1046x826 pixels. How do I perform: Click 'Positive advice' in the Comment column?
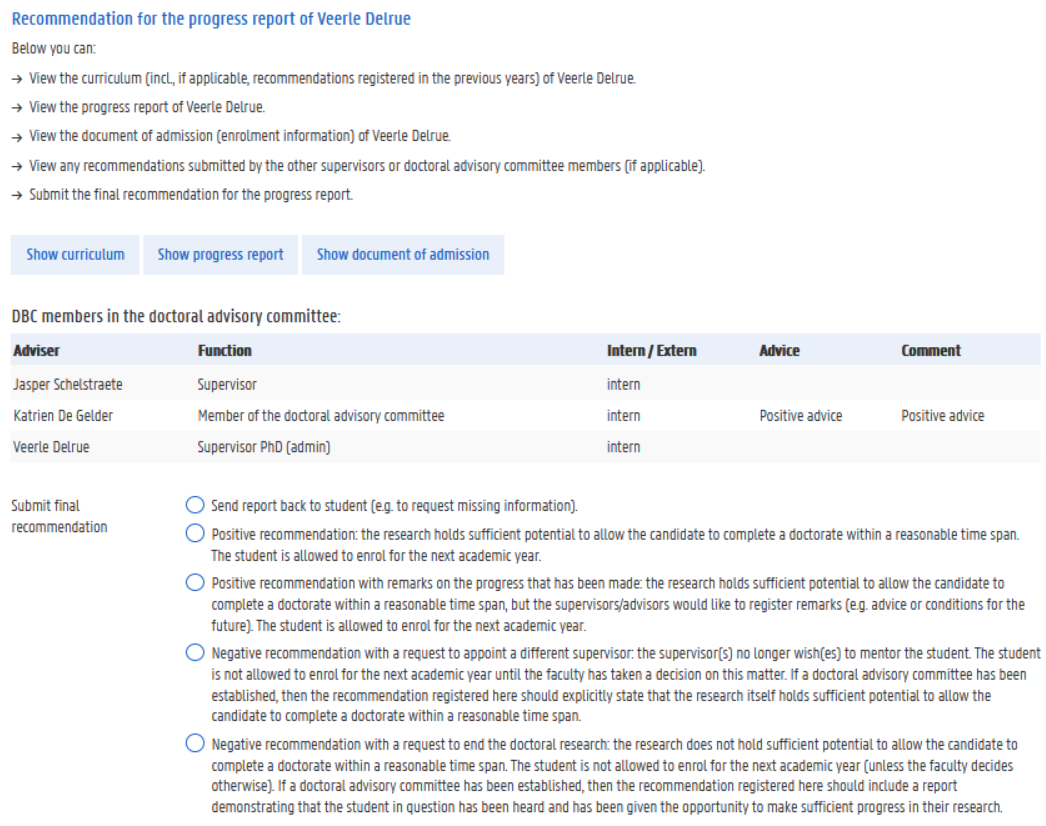[942, 416]
